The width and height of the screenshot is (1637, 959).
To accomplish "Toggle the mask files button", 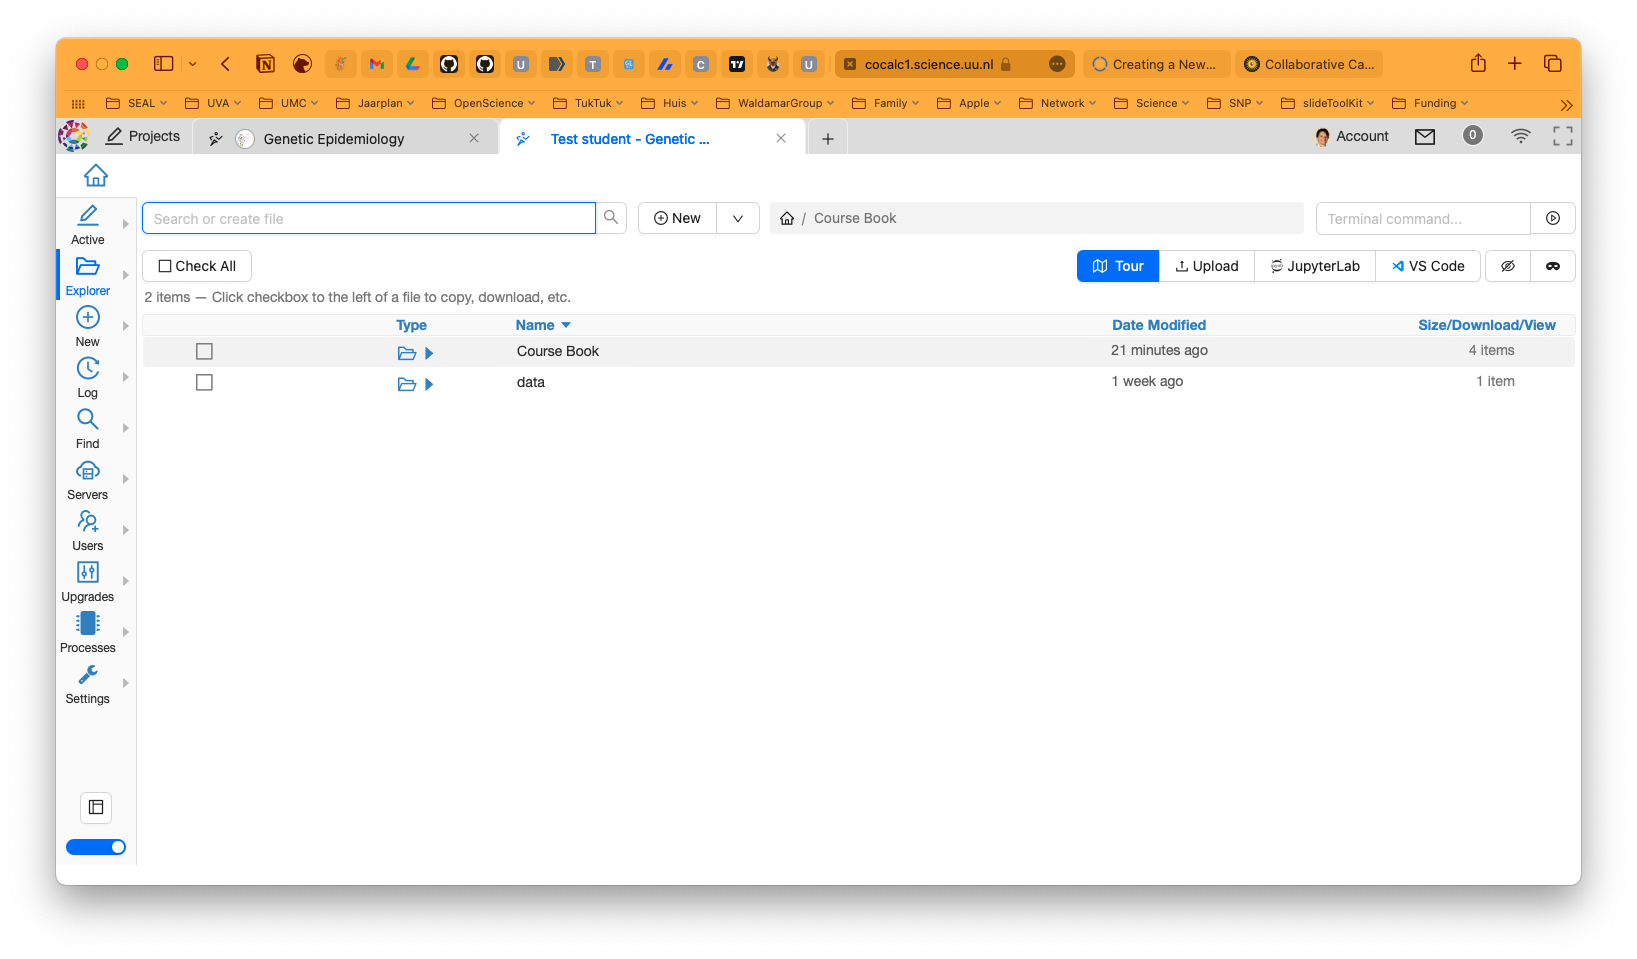I will coord(1553,266).
